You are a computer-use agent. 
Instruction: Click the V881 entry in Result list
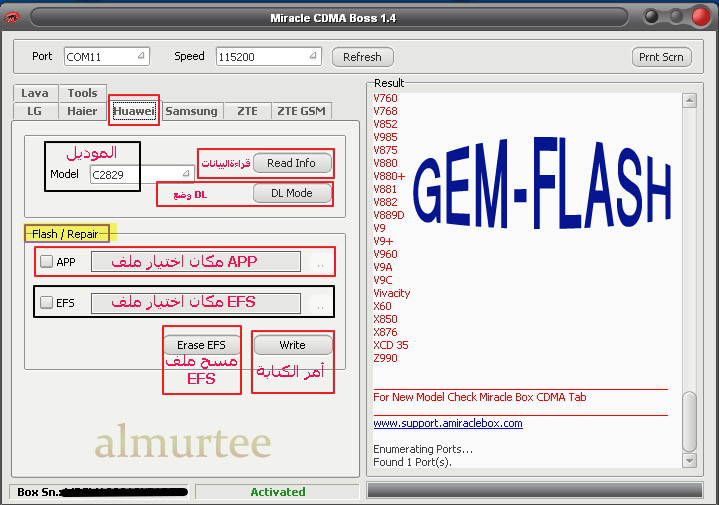click(x=385, y=189)
